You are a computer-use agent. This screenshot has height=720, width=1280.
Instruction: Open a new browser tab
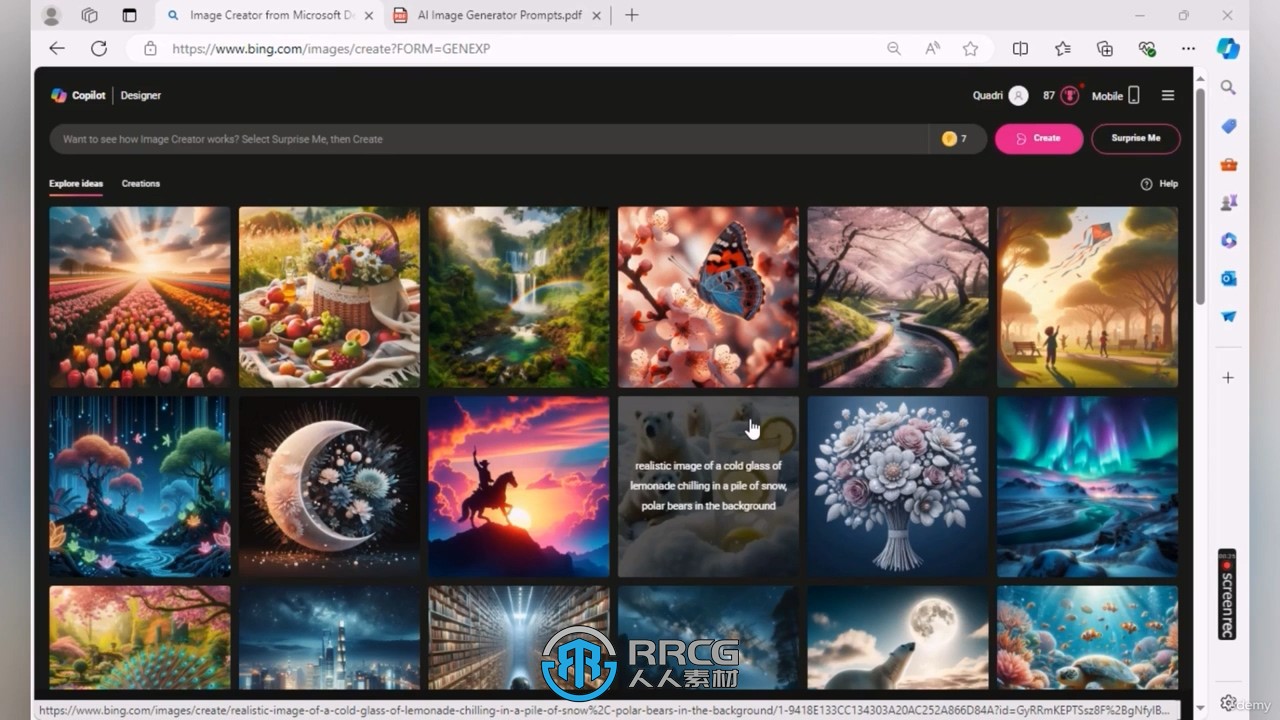click(x=631, y=15)
